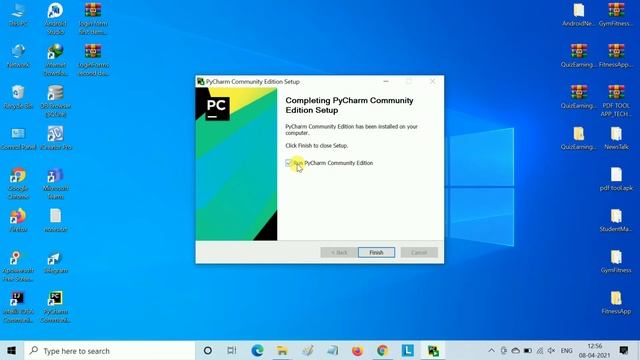Open the Windows Start menu

[x=11, y=351]
